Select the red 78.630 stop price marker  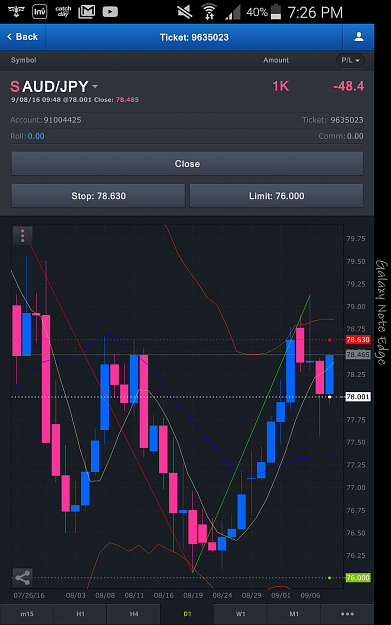[x=358, y=340]
